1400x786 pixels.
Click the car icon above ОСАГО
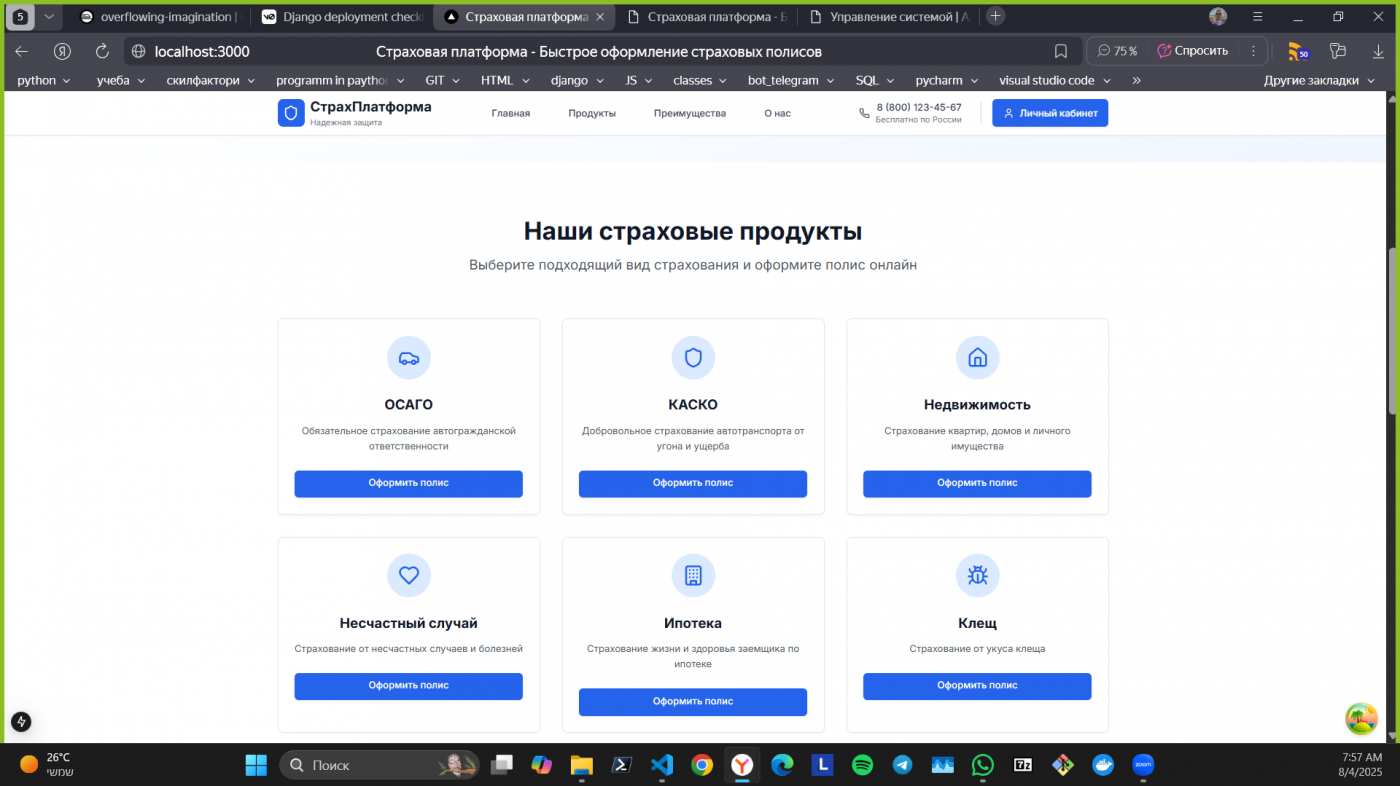tap(409, 358)
